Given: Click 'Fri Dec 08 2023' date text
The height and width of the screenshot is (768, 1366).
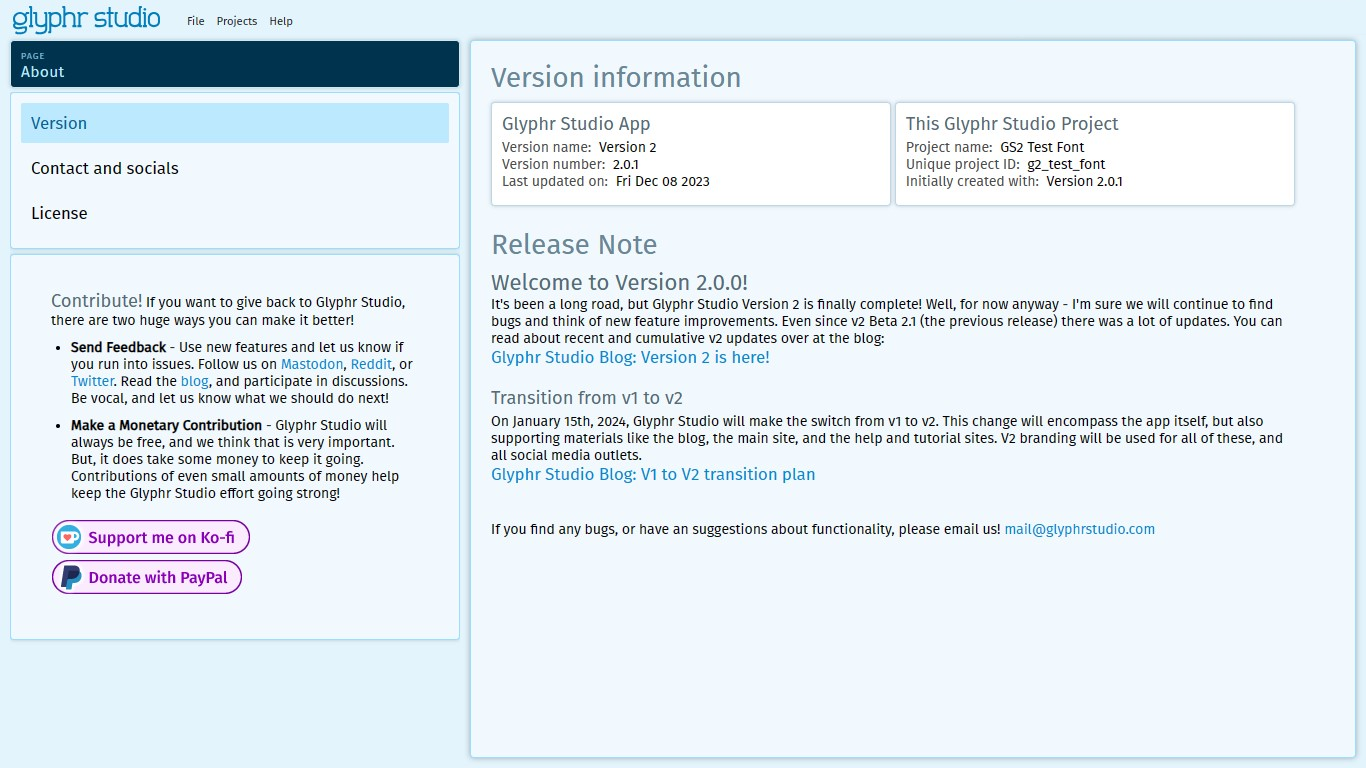Looking at the screenshot, I should point(663,181).
